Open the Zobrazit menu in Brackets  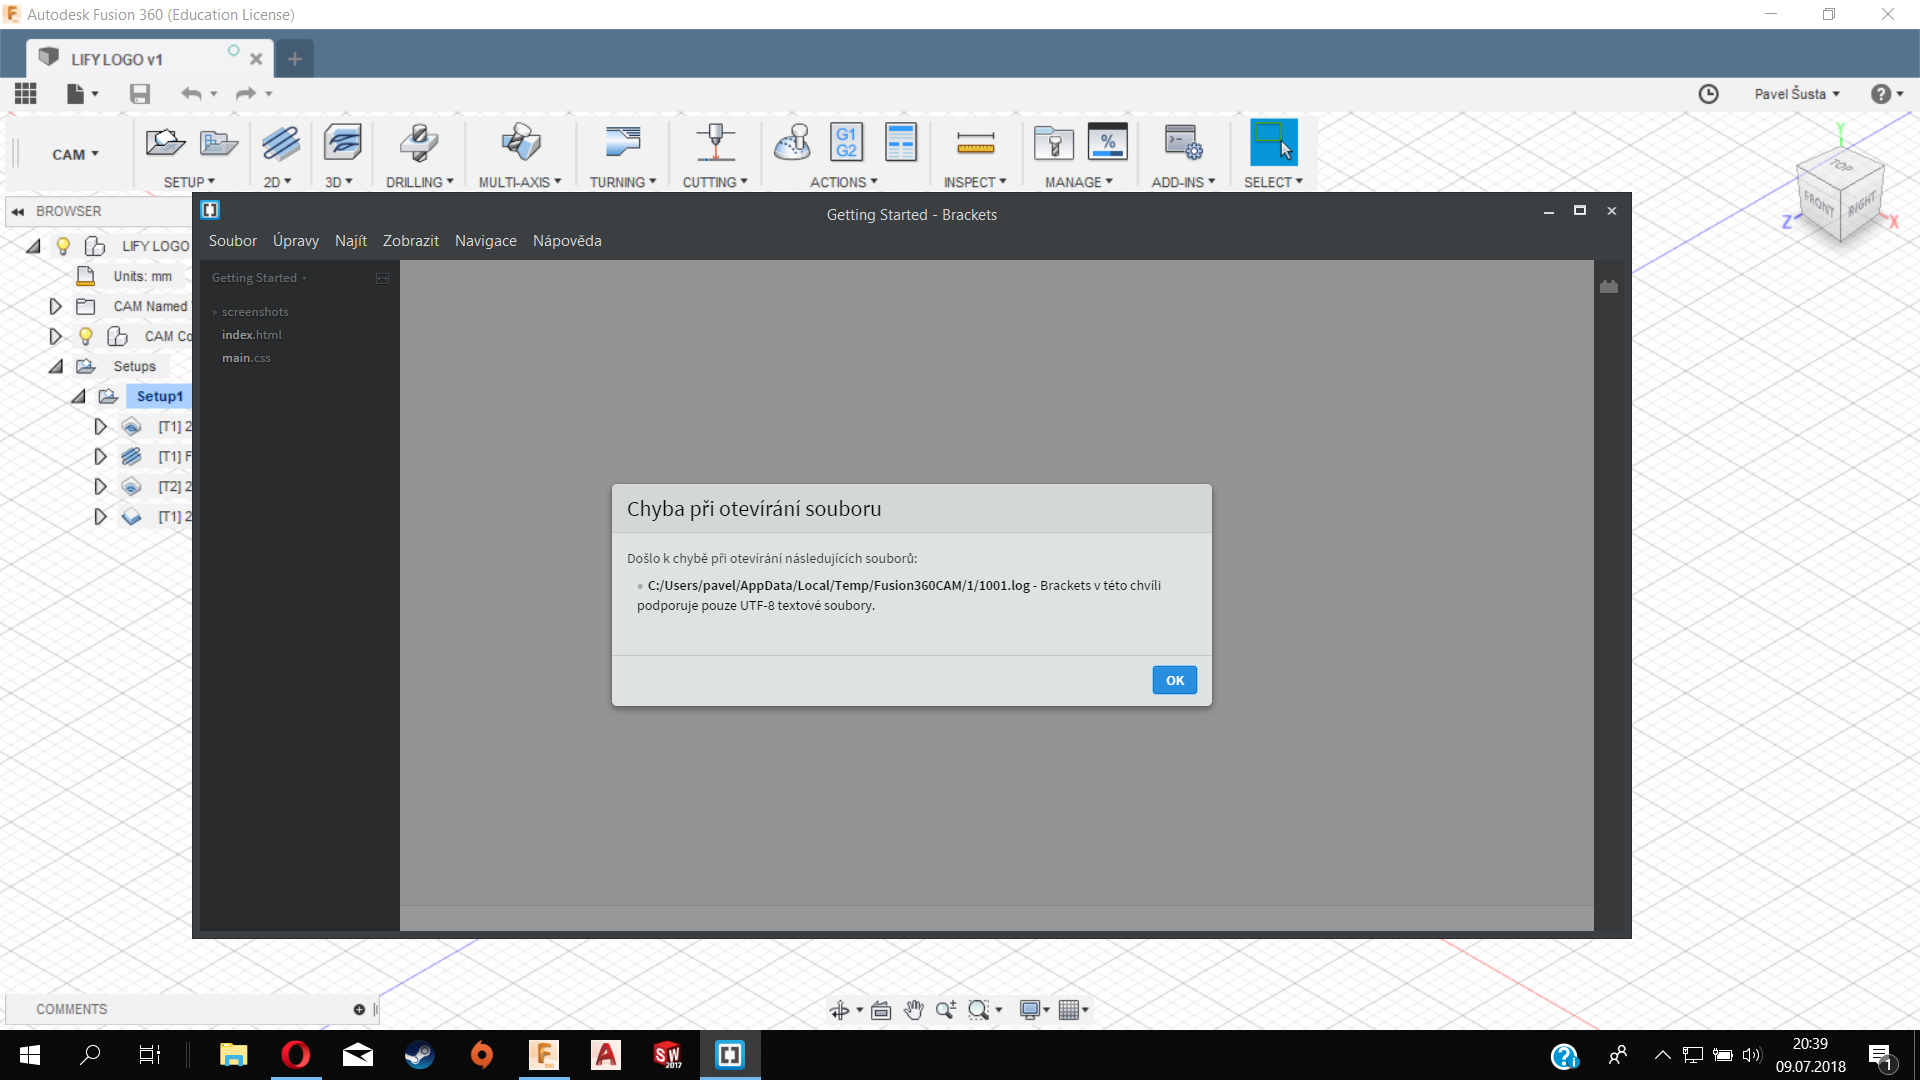(411, 241)
